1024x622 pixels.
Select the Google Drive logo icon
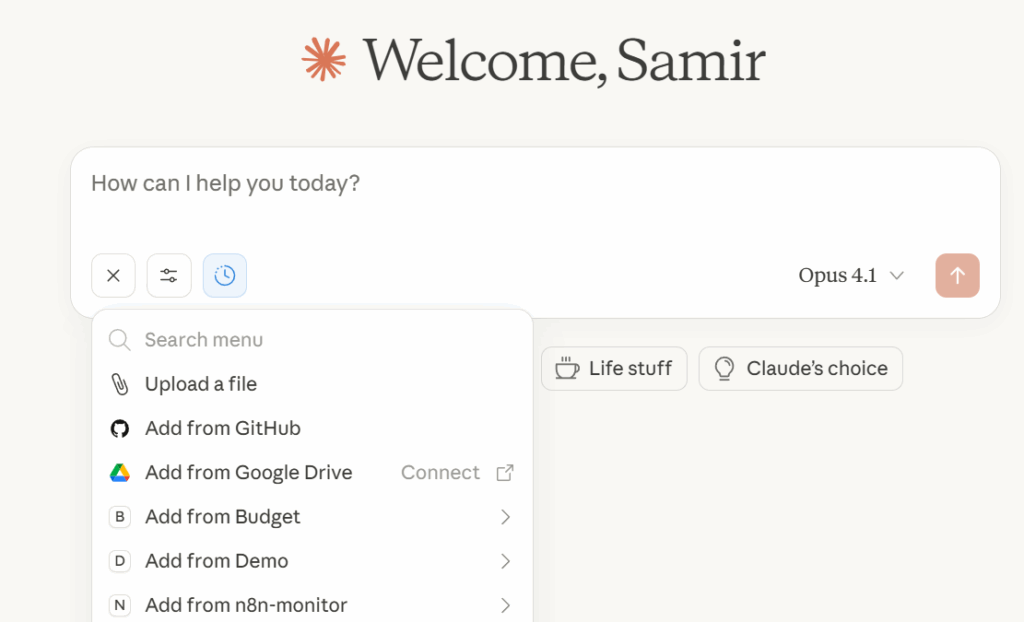[120, 472]
